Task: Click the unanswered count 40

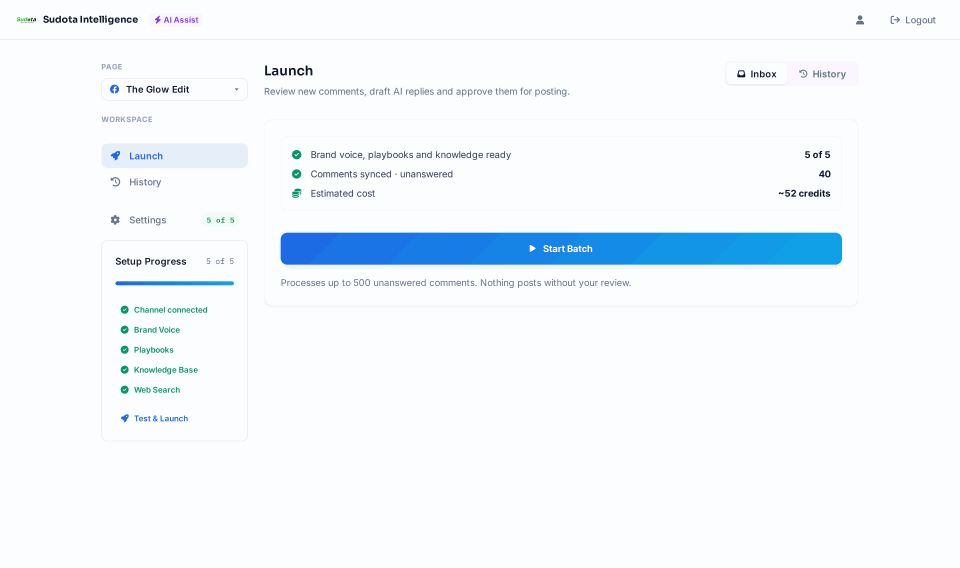Action: (x=824, y=174)
